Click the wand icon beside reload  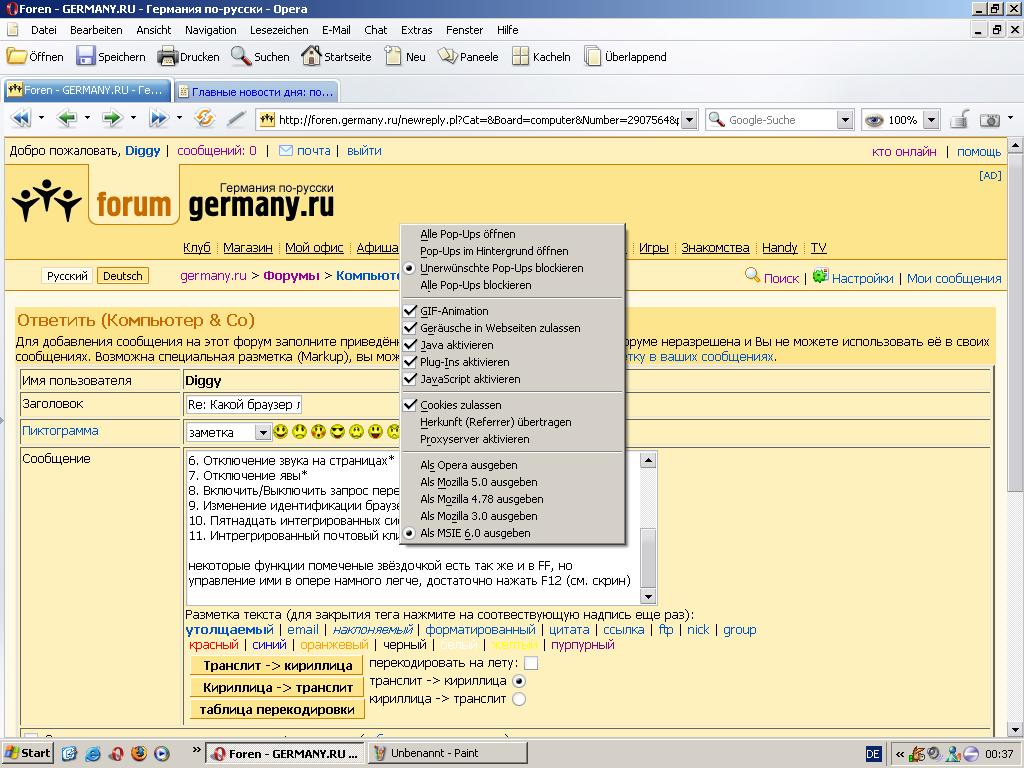click(x=236, y=118)
